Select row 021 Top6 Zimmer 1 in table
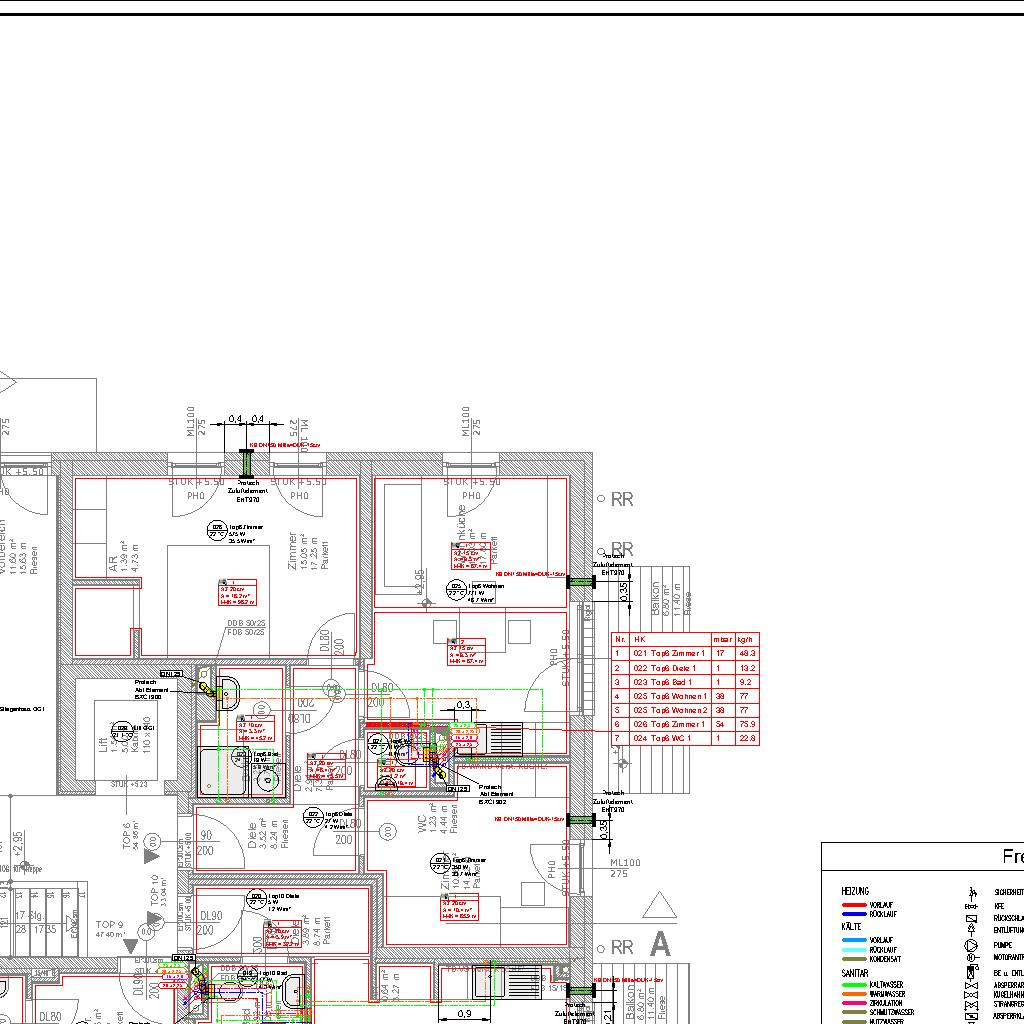The image size is (1024, 1024). coord(669,653)
